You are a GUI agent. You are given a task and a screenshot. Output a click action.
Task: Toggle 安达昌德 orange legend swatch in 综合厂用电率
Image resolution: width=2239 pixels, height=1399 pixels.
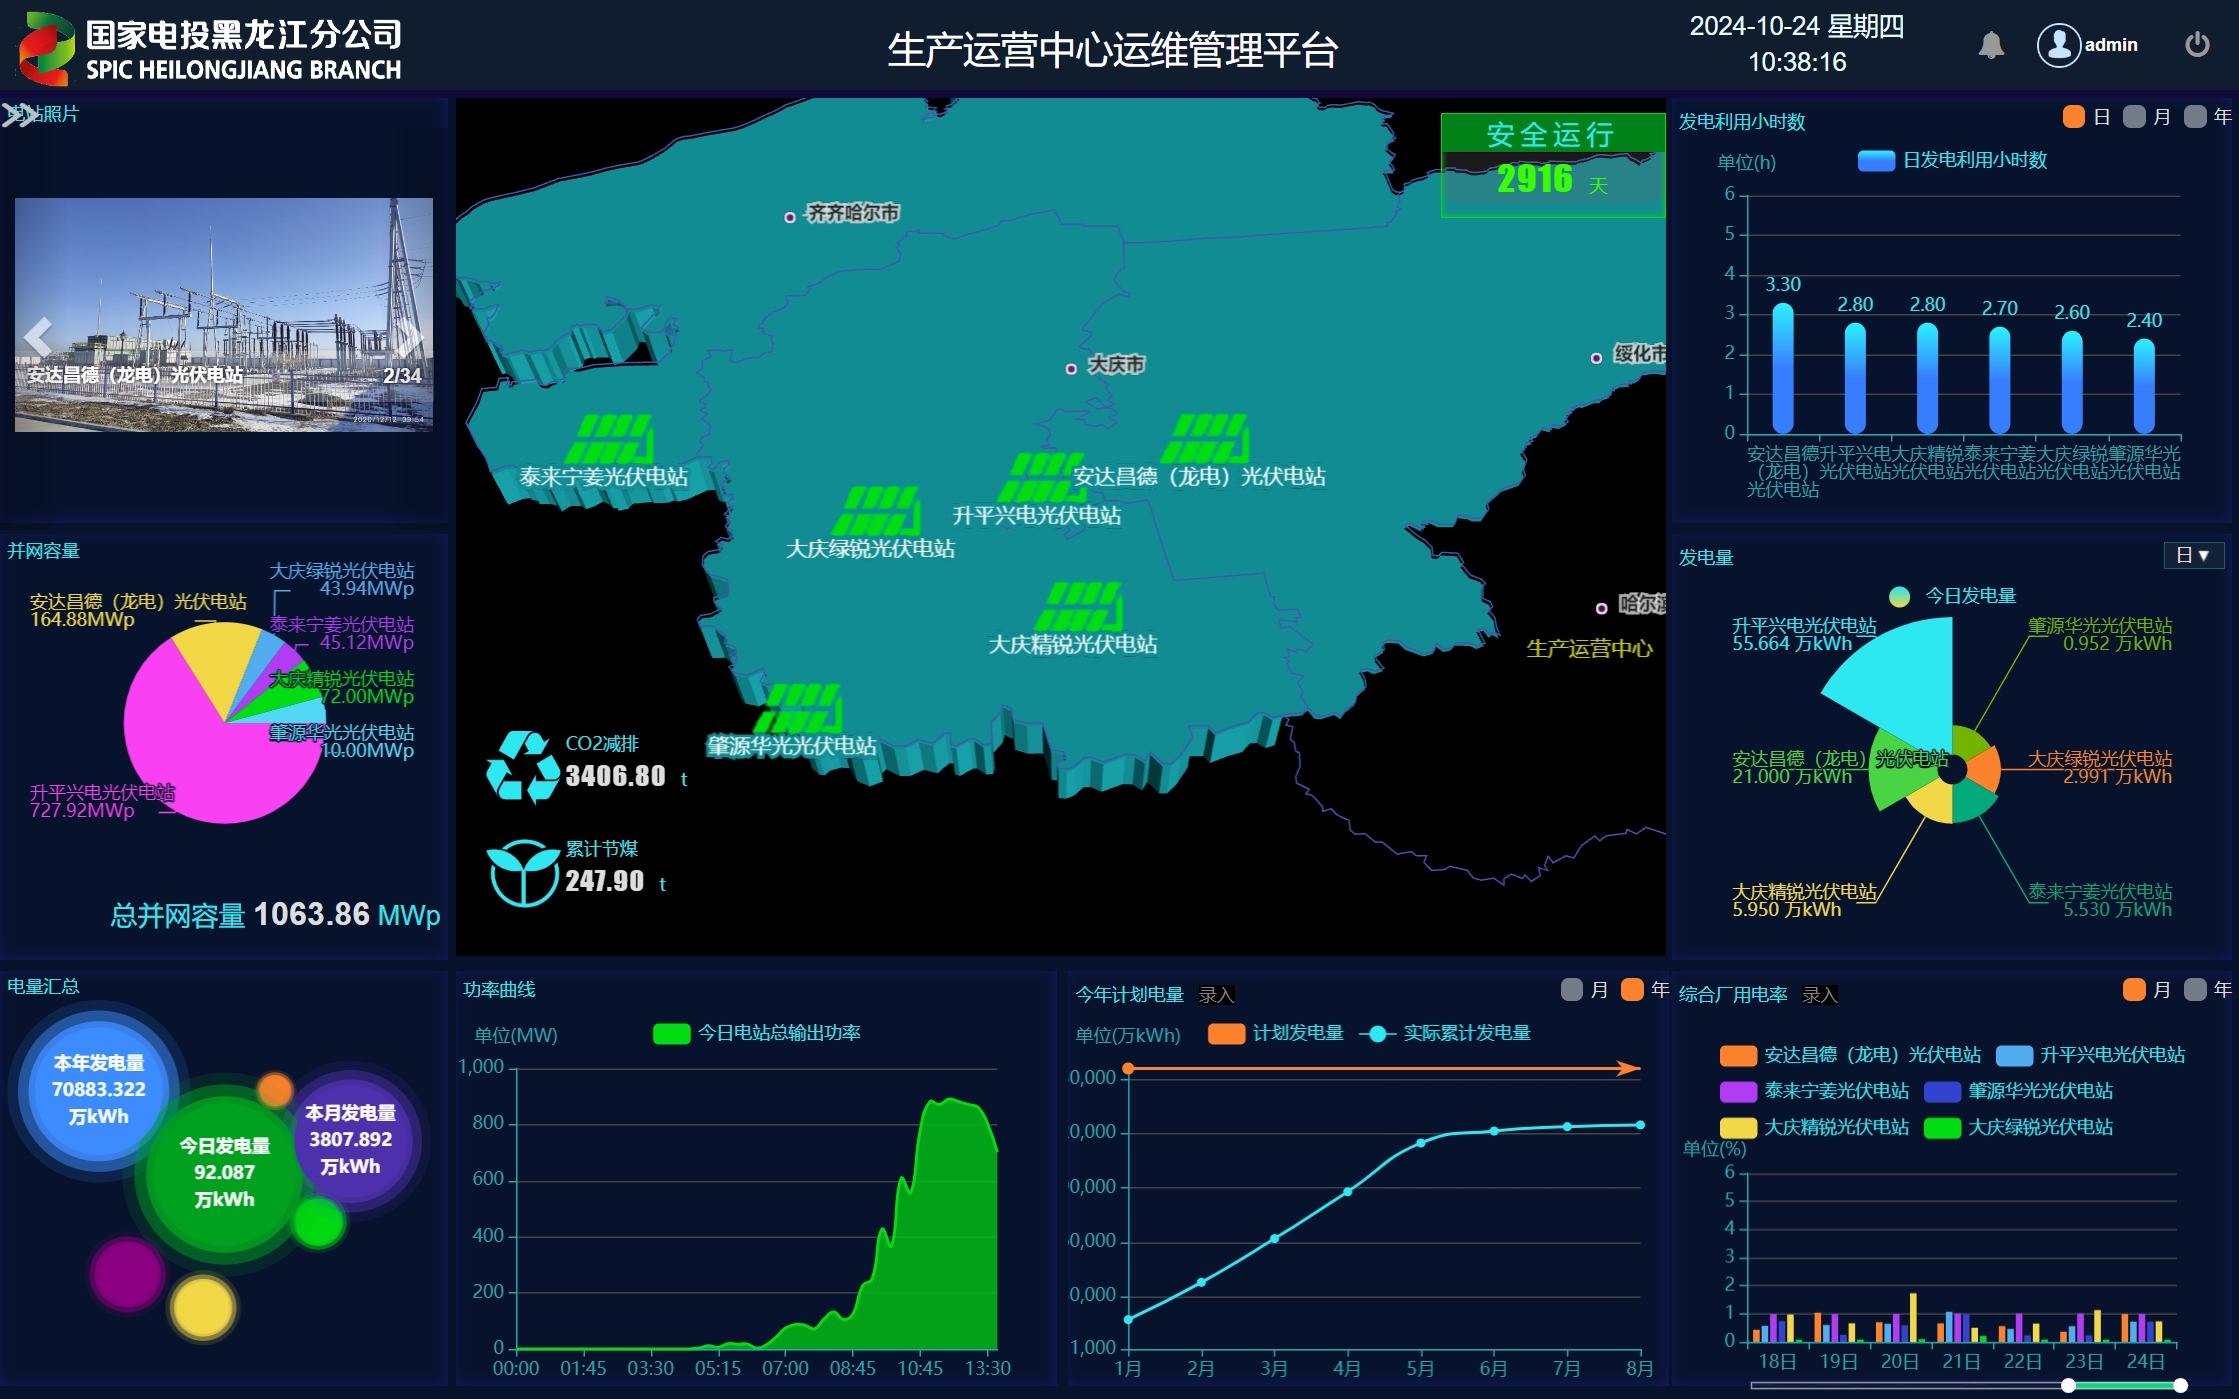coord(1738,1055)
